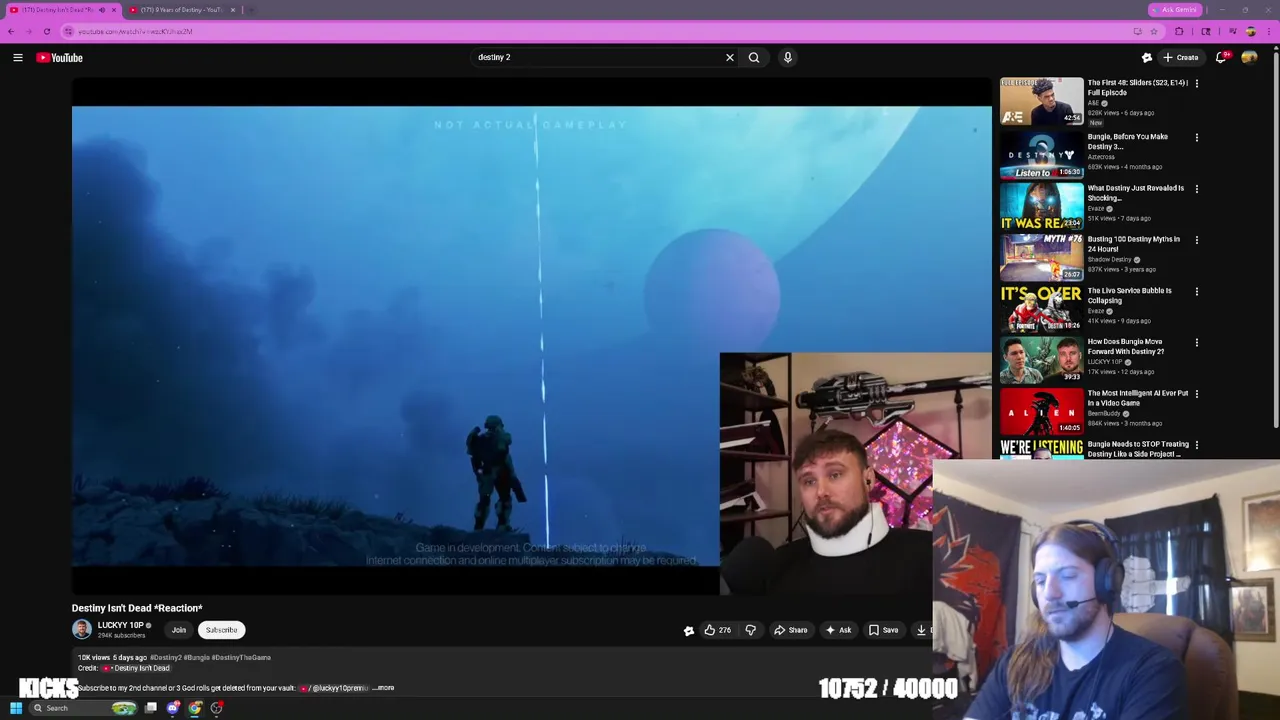Start voice search with the microphone
1280x720 pixels.
point(788,58)
